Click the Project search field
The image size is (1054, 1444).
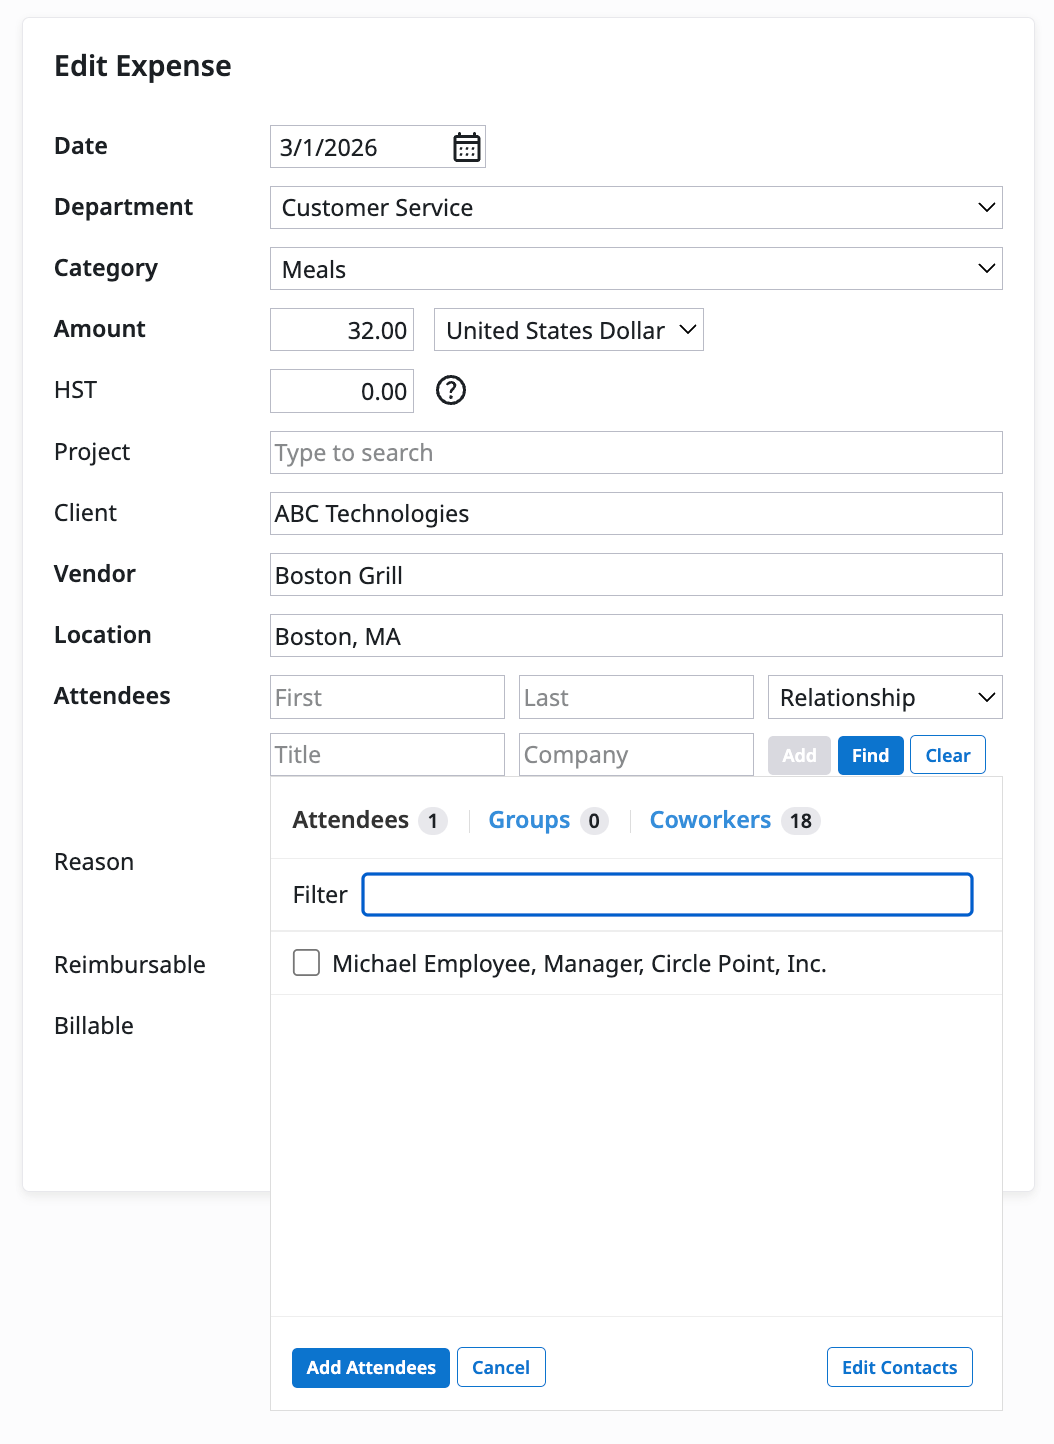635,453
